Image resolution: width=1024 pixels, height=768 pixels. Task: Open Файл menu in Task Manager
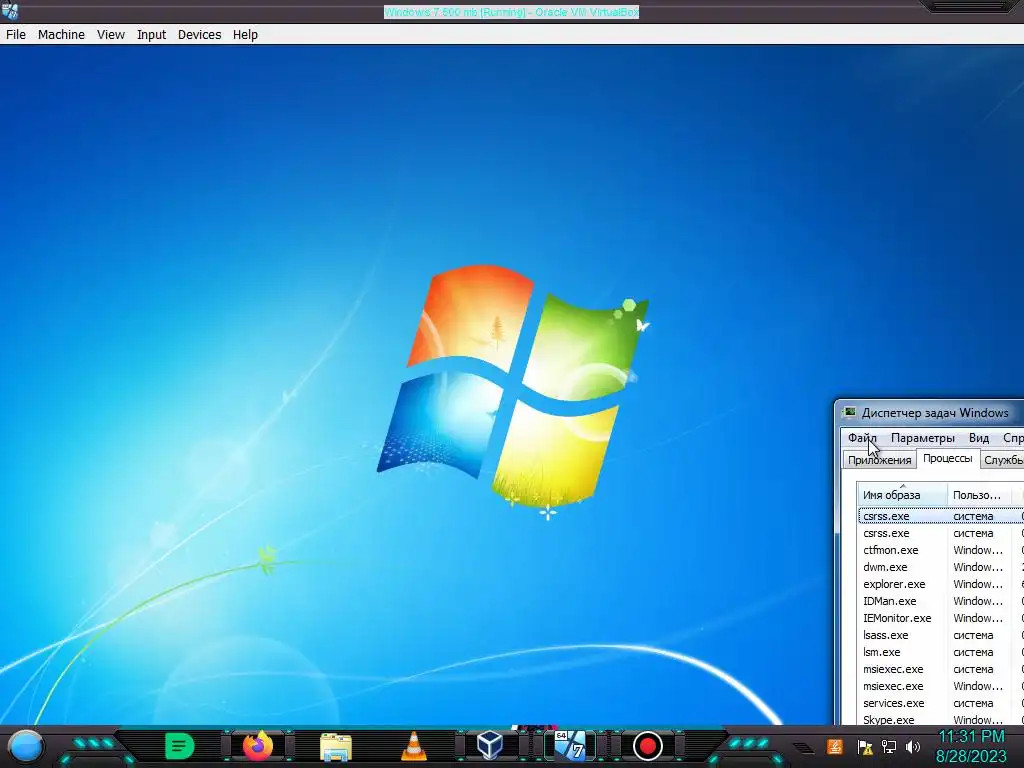pos(862,438)
